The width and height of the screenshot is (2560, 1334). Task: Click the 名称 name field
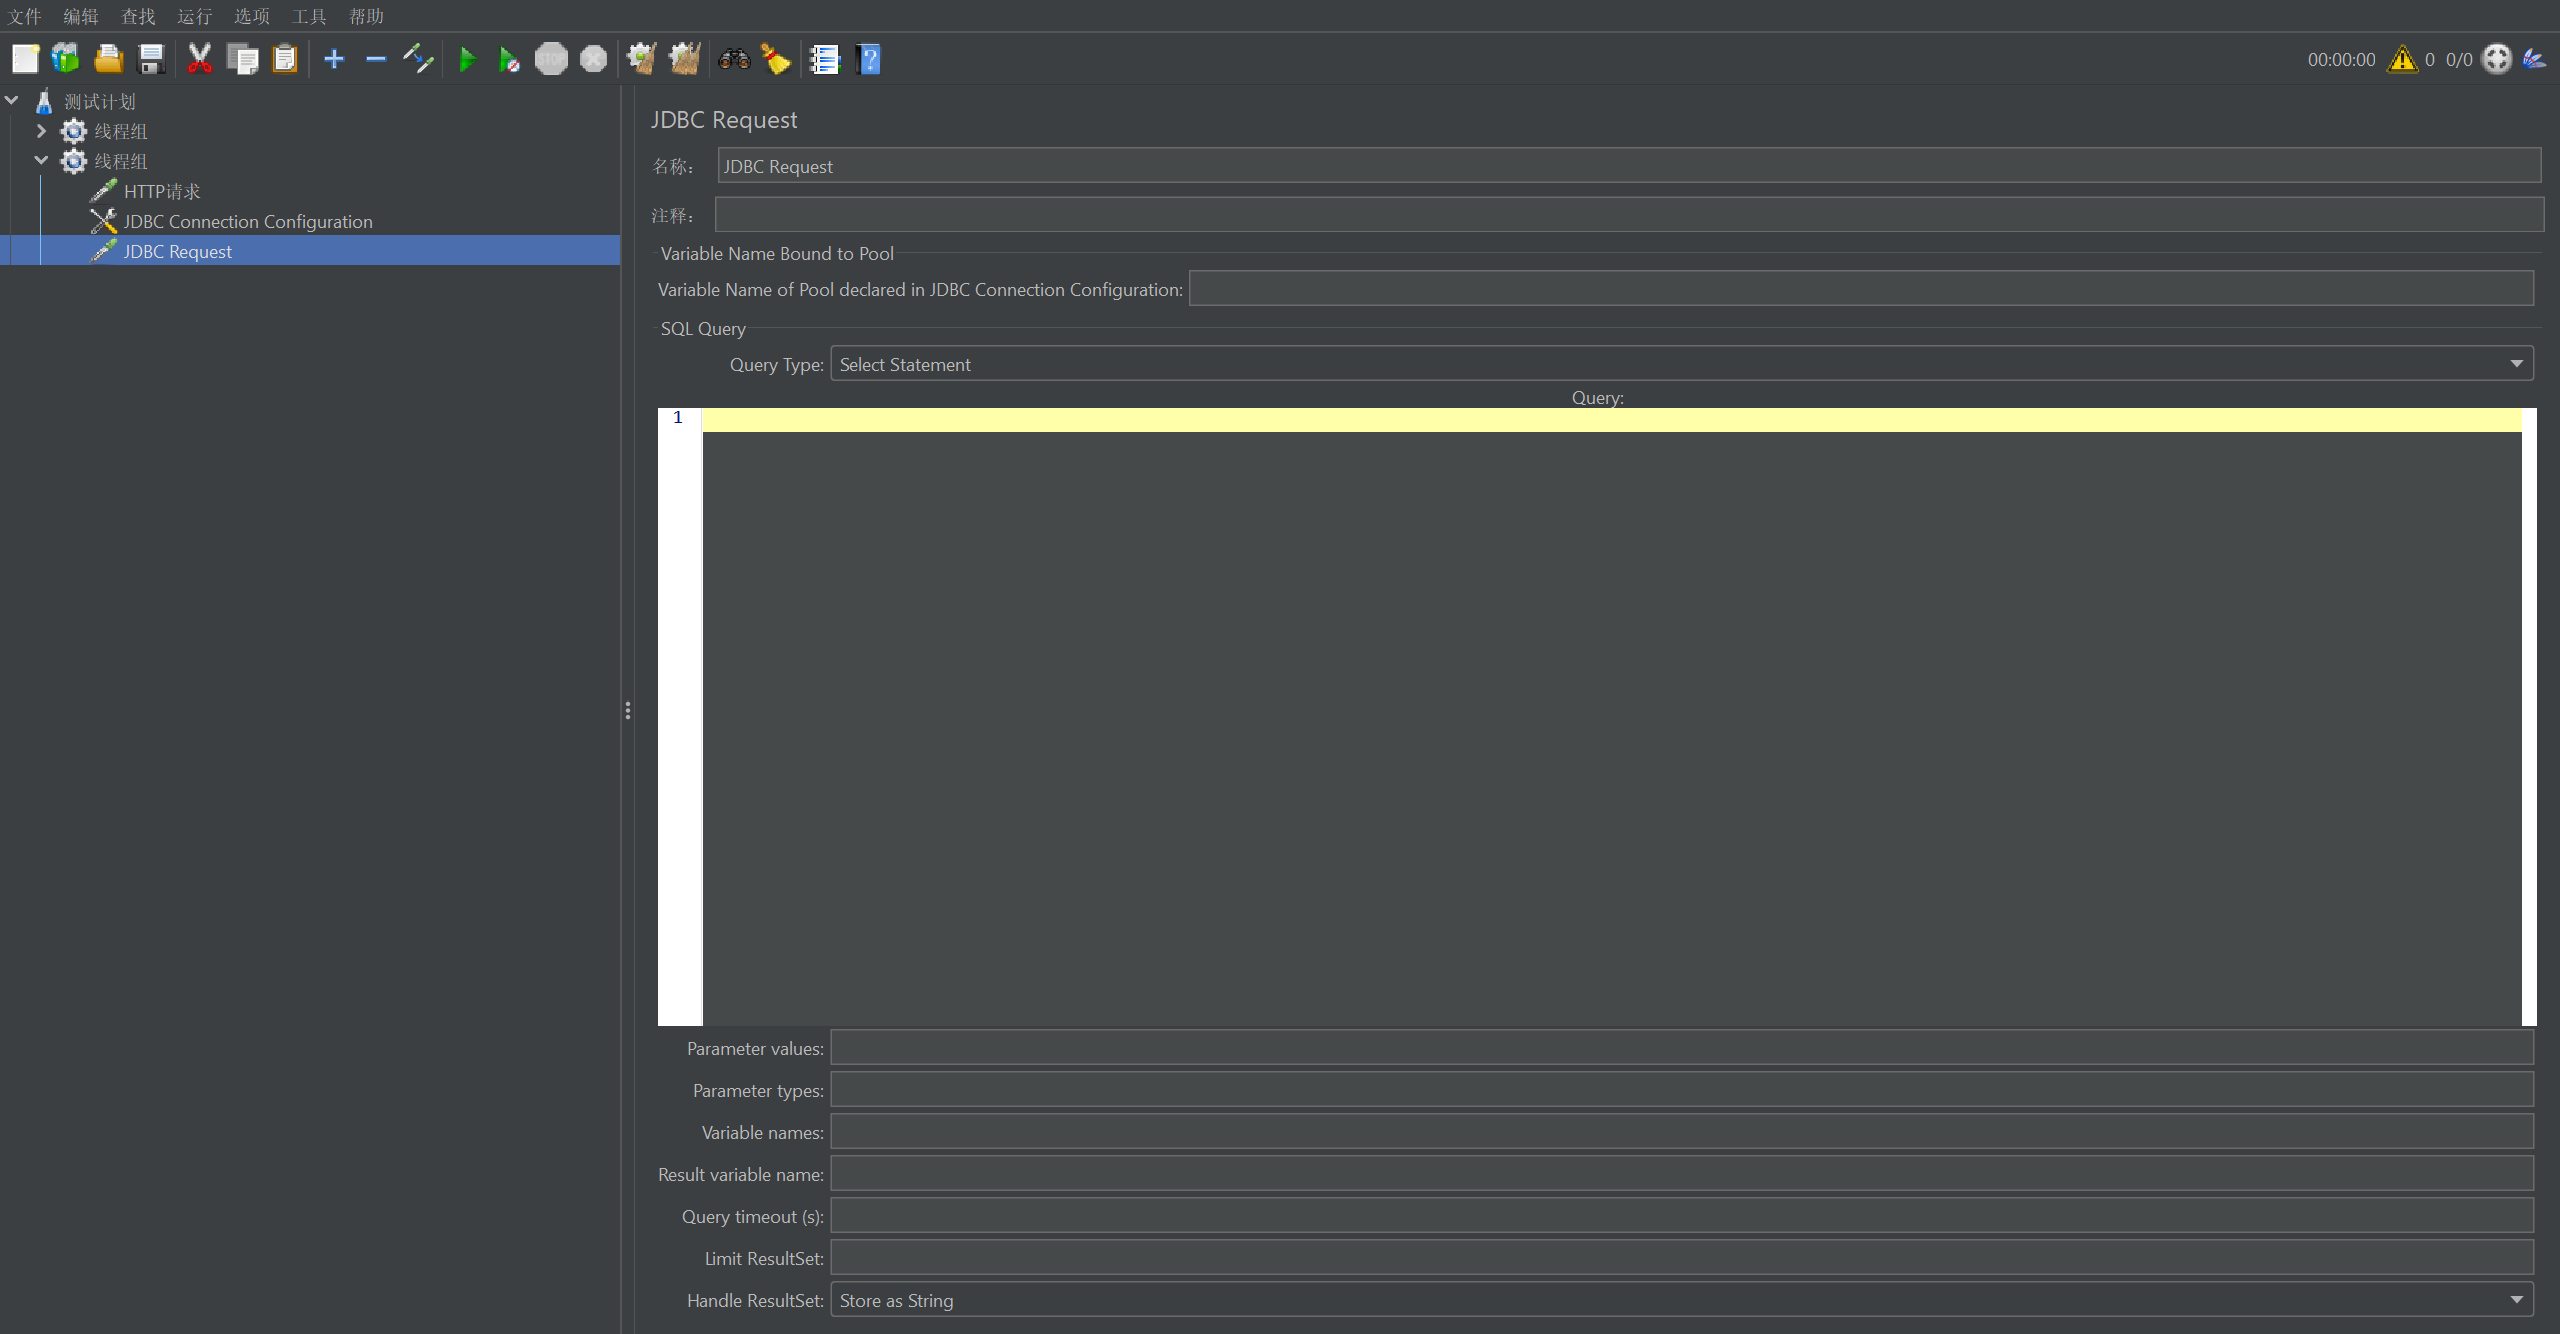[1629, 166]
